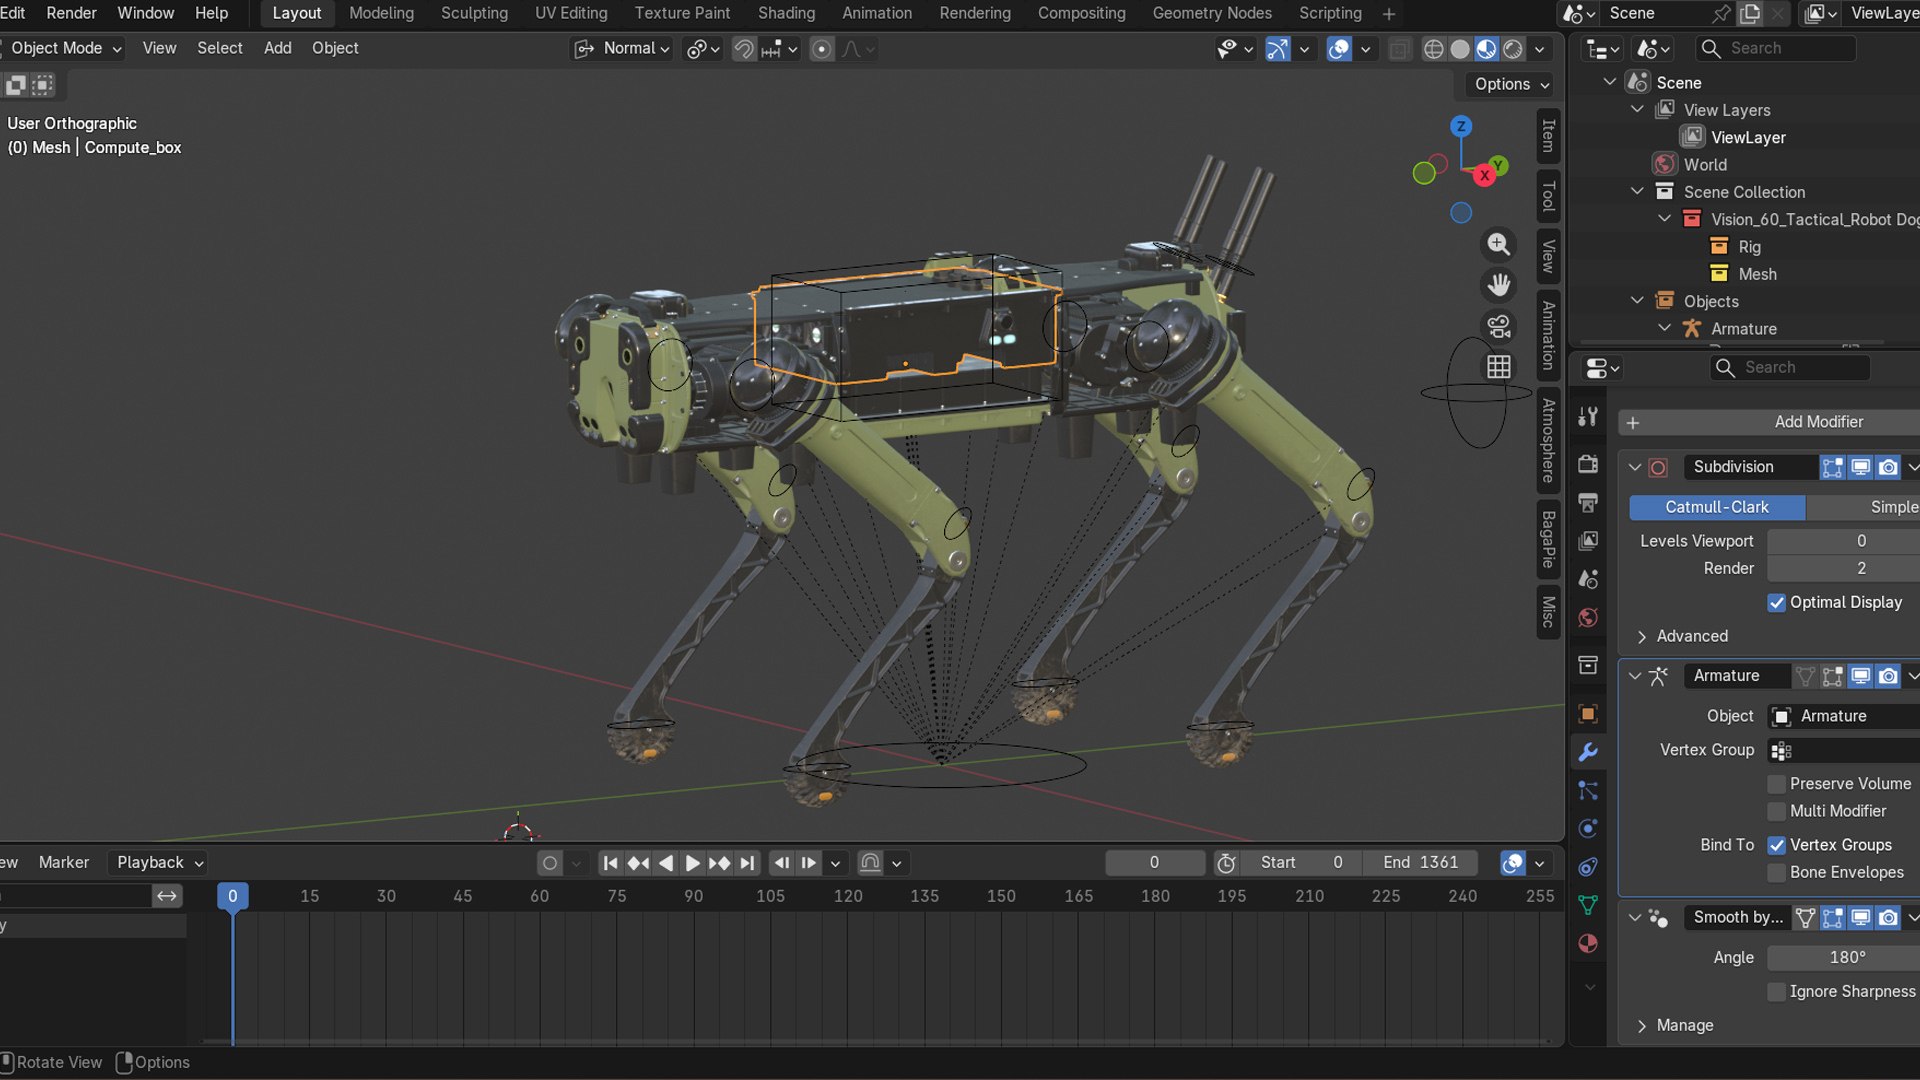Screen dimensions: 1920x1080
Task: Open the Object Constraints properties tab icon
Action: pos(1588,867)
